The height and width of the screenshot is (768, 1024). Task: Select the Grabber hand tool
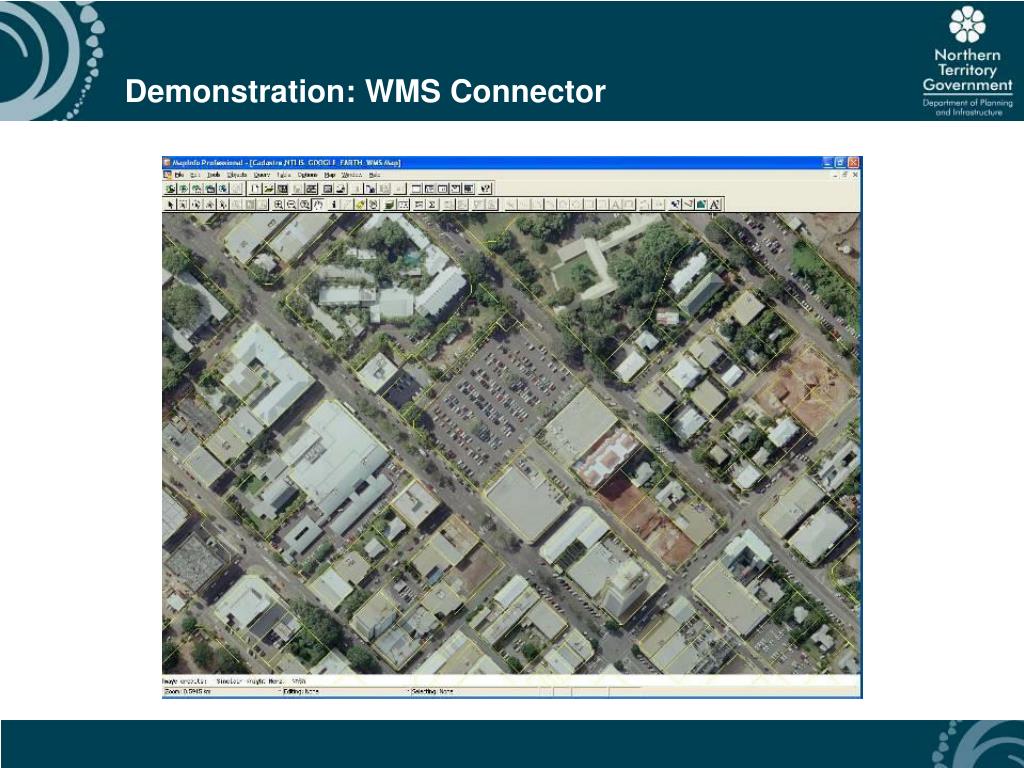coord(318,204)
